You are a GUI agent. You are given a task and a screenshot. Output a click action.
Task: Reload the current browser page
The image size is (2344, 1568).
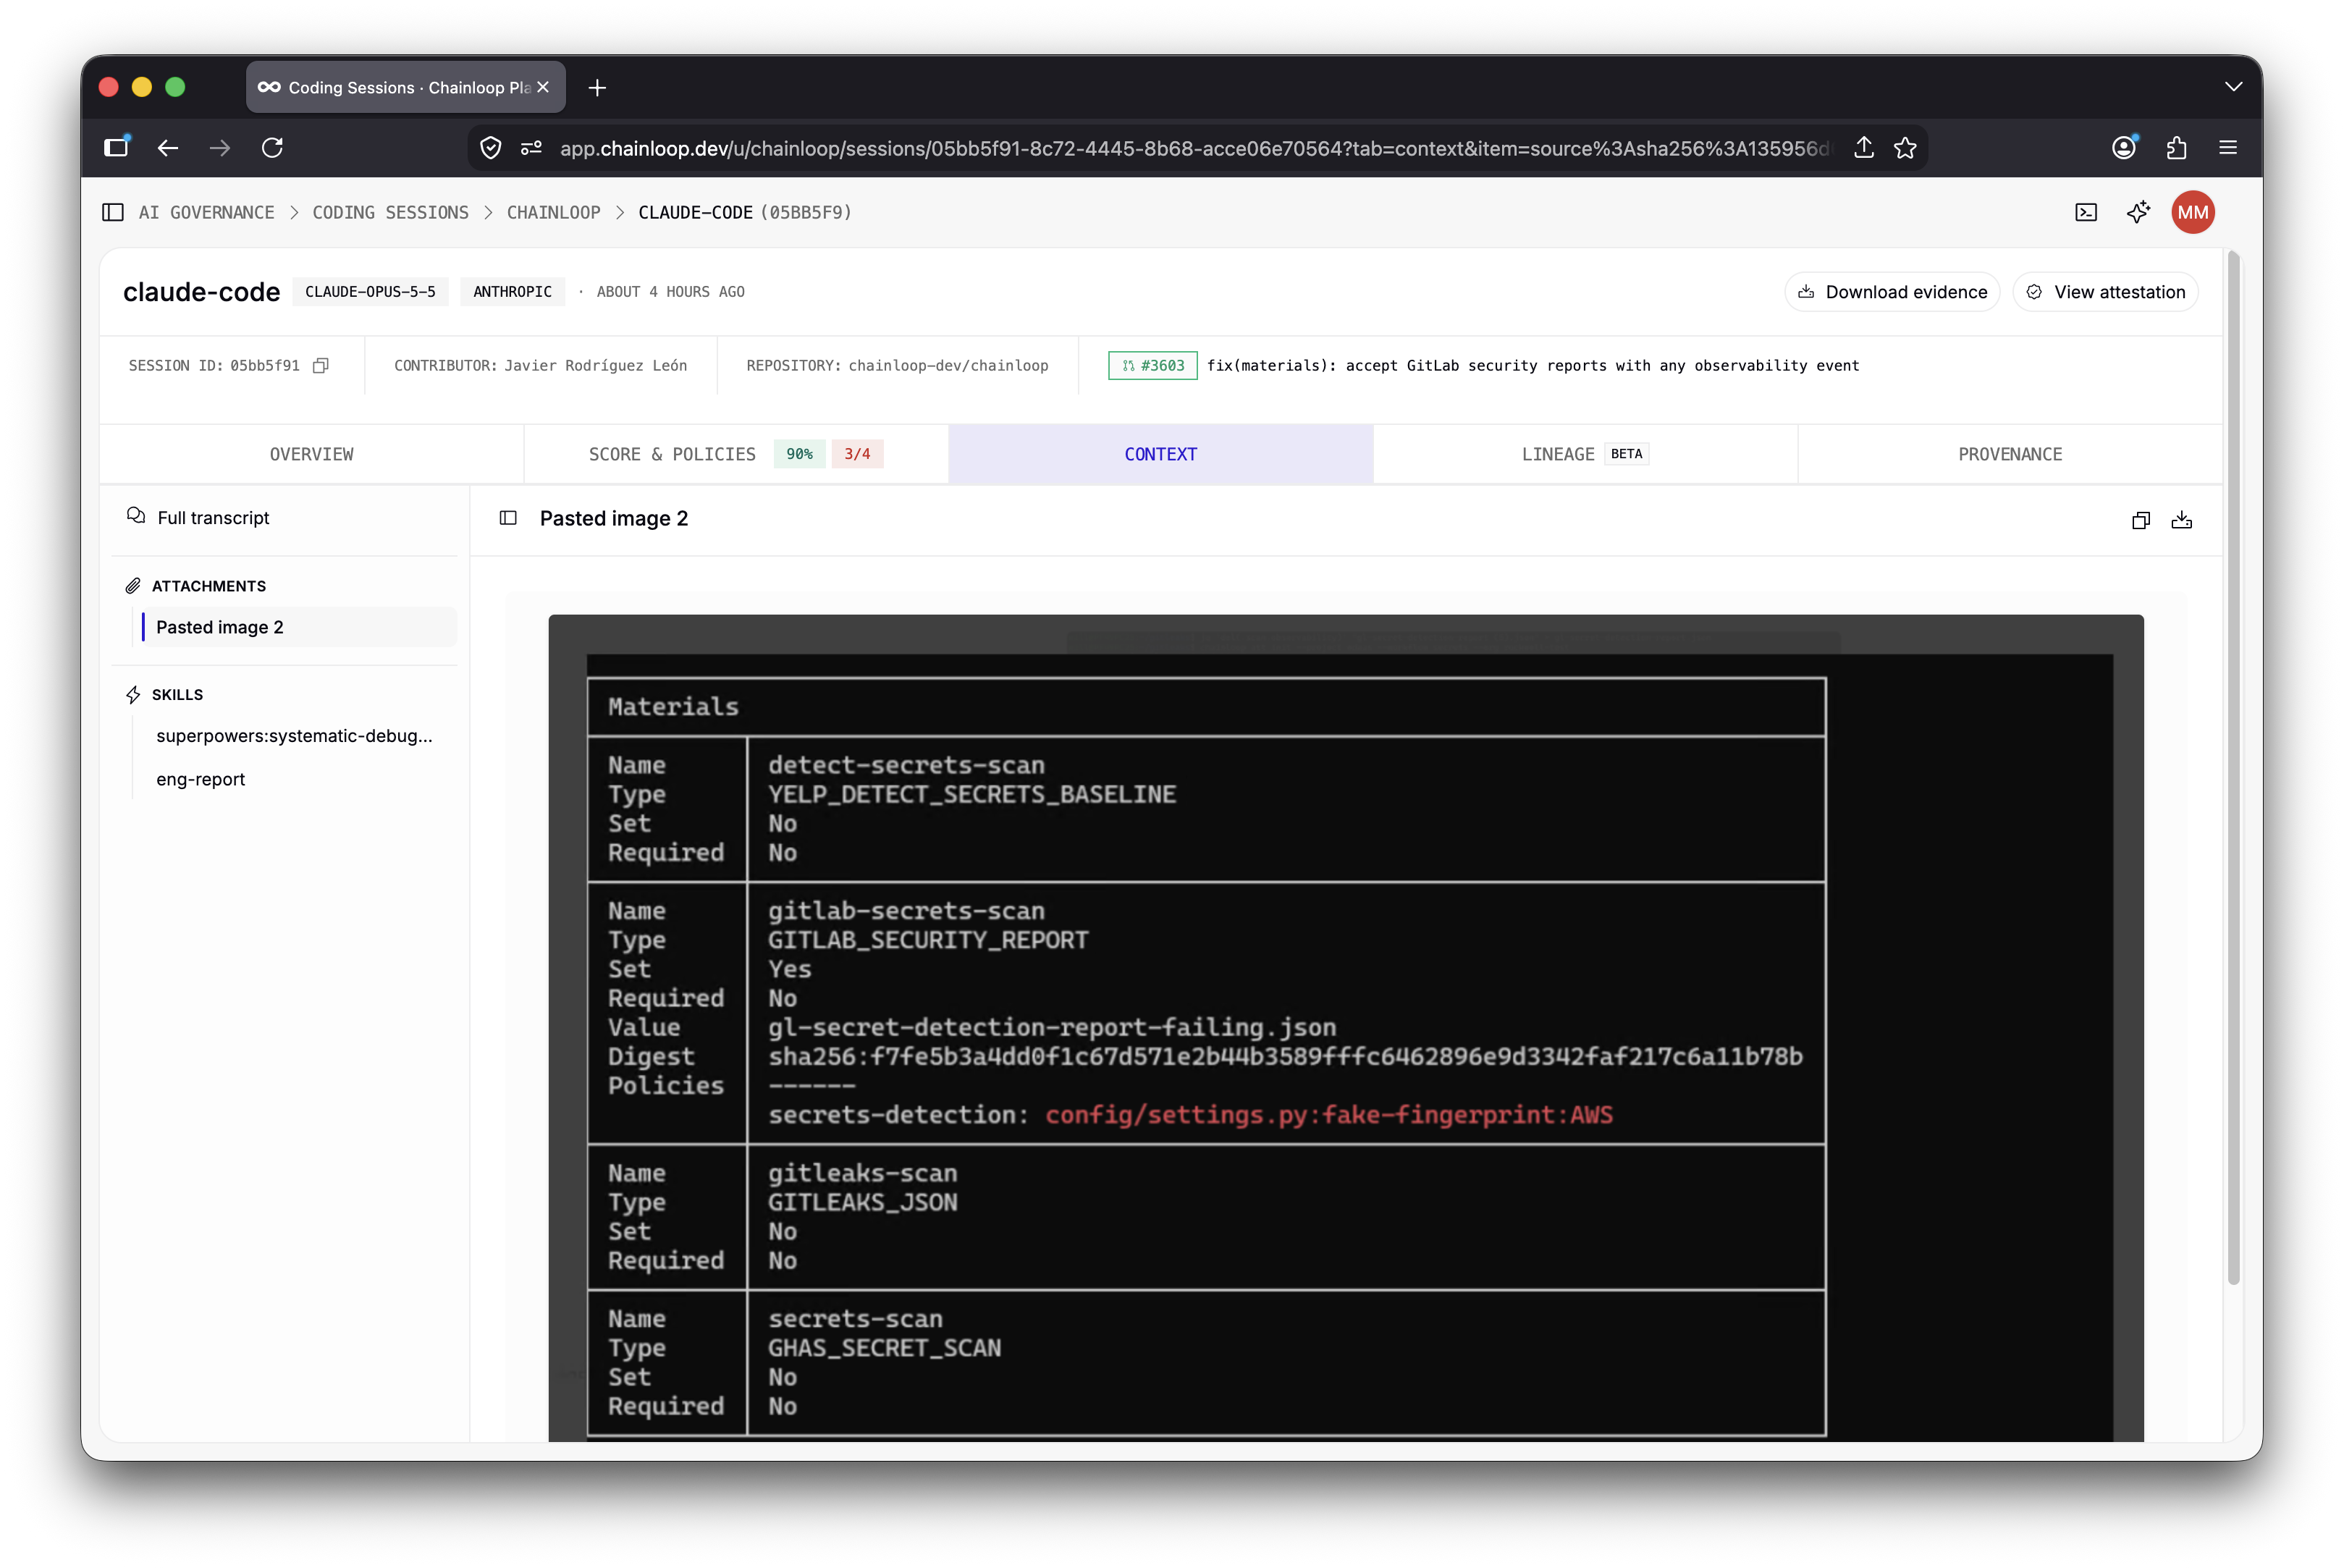(272, 148)
